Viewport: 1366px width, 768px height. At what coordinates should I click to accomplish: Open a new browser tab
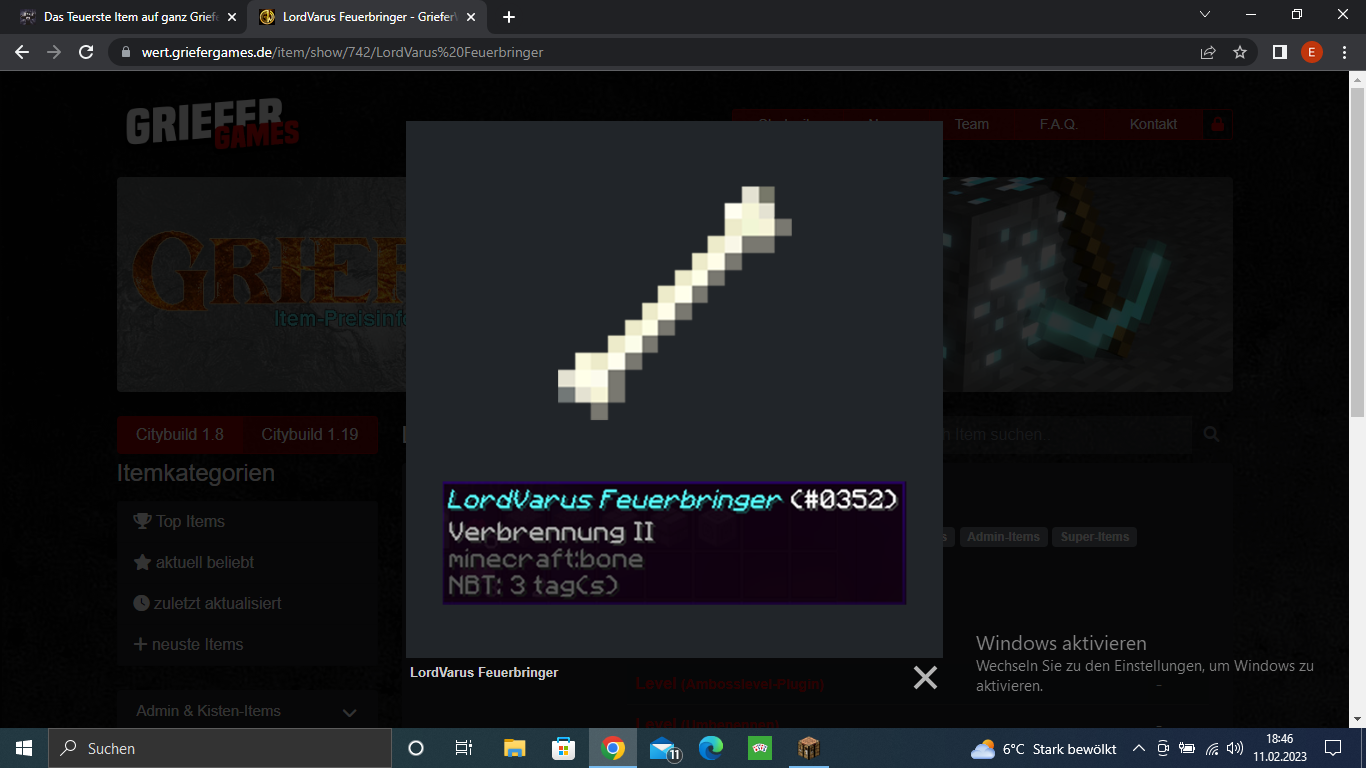[x=509, y=17]
